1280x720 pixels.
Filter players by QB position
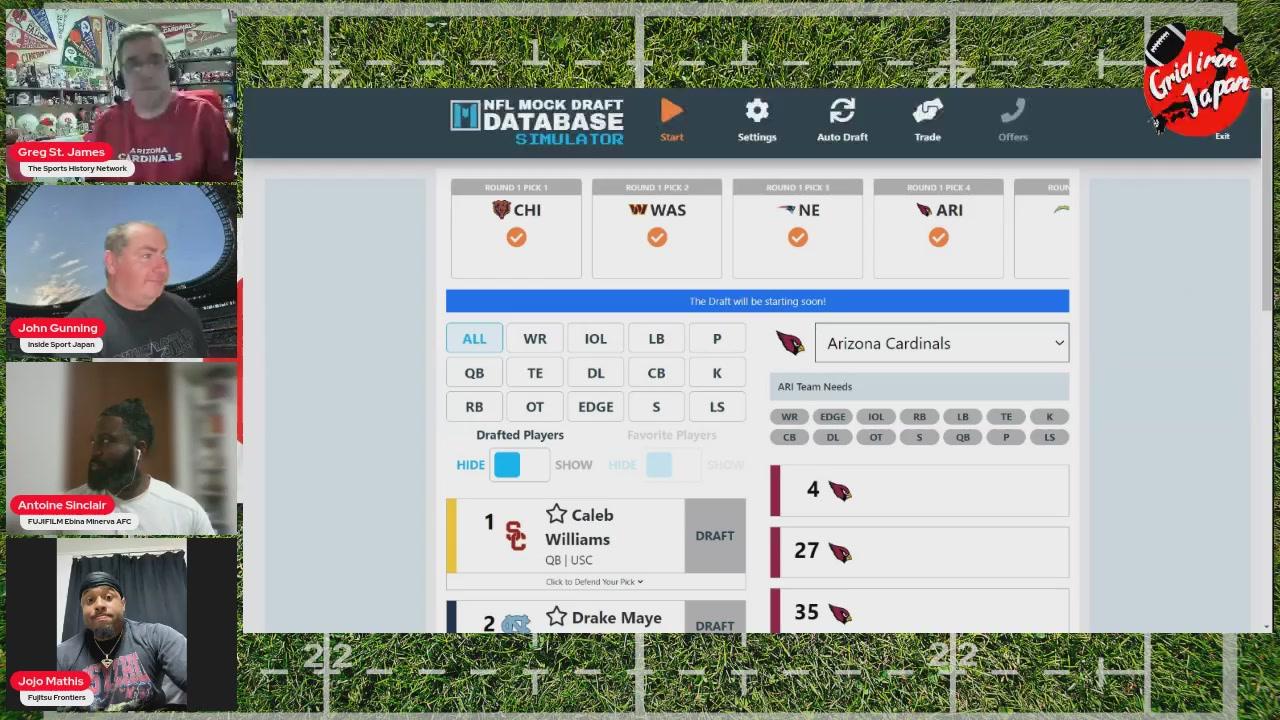pyautogui.click(x=474, y=373)
